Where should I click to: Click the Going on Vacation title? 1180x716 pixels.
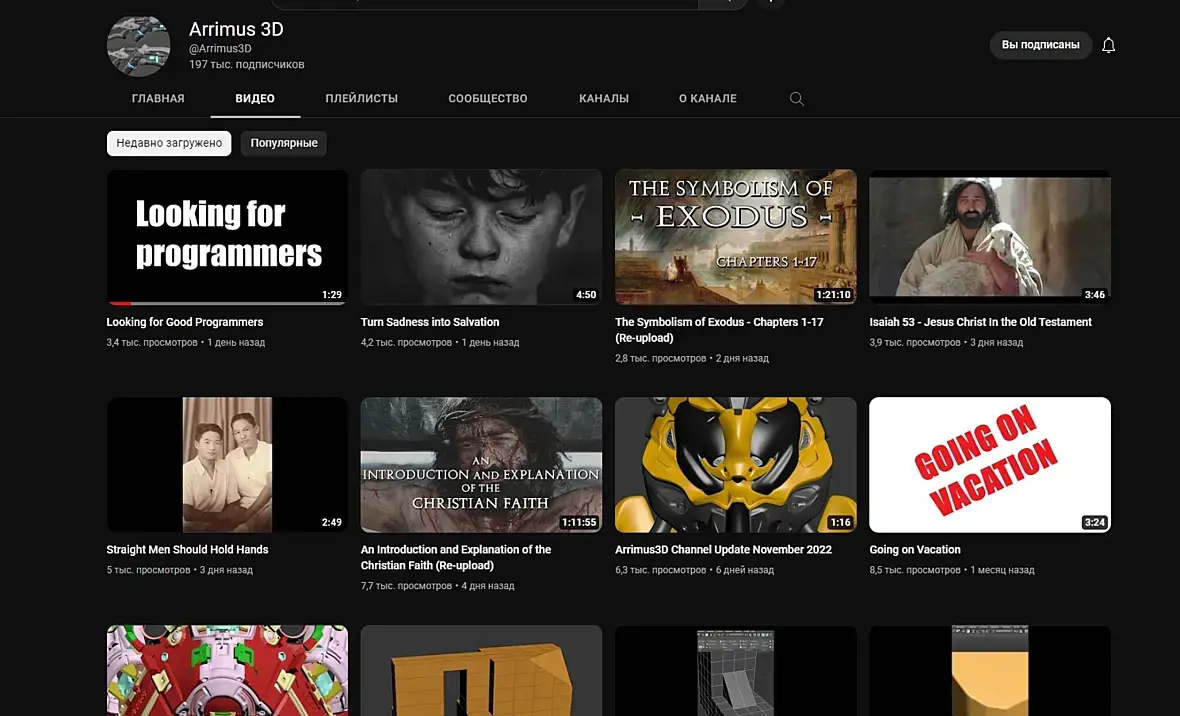pyautogui.click(x=914, y=550)
